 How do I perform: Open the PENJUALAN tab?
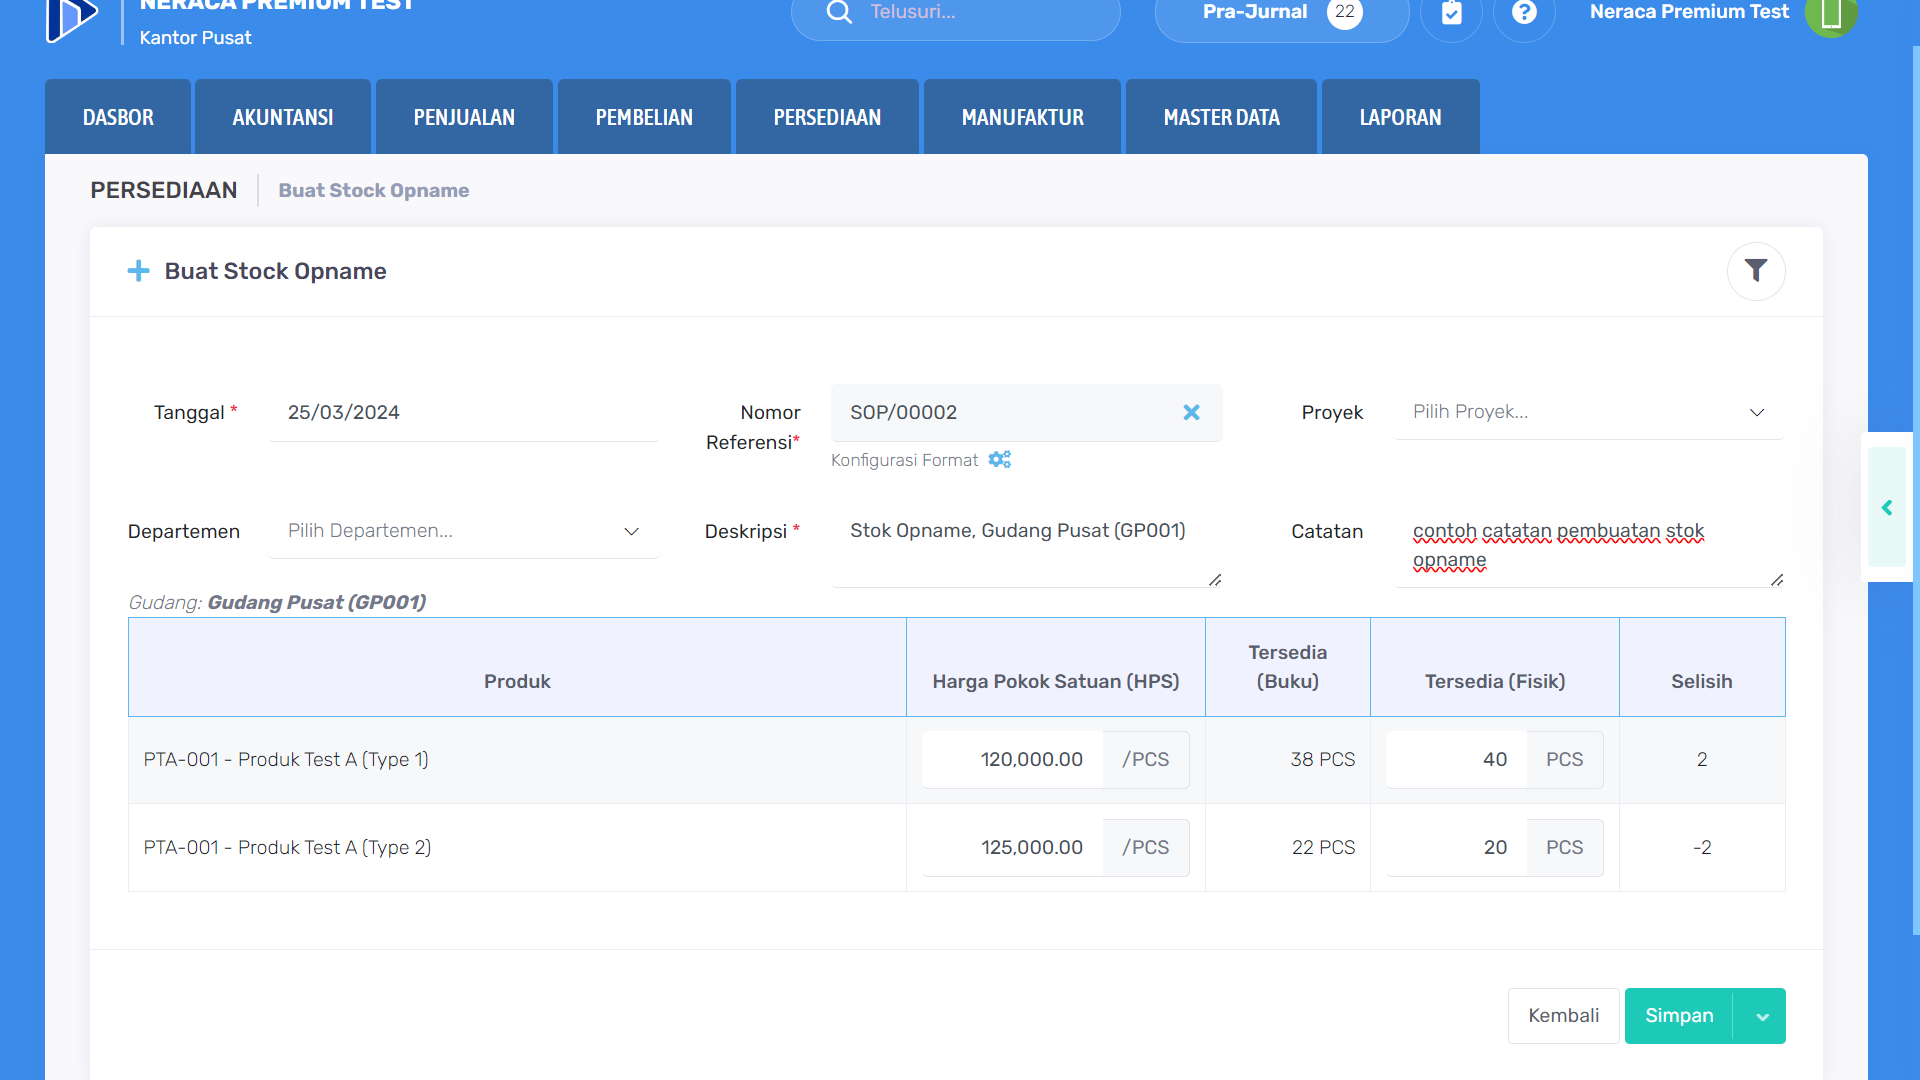tap(464, 117)
